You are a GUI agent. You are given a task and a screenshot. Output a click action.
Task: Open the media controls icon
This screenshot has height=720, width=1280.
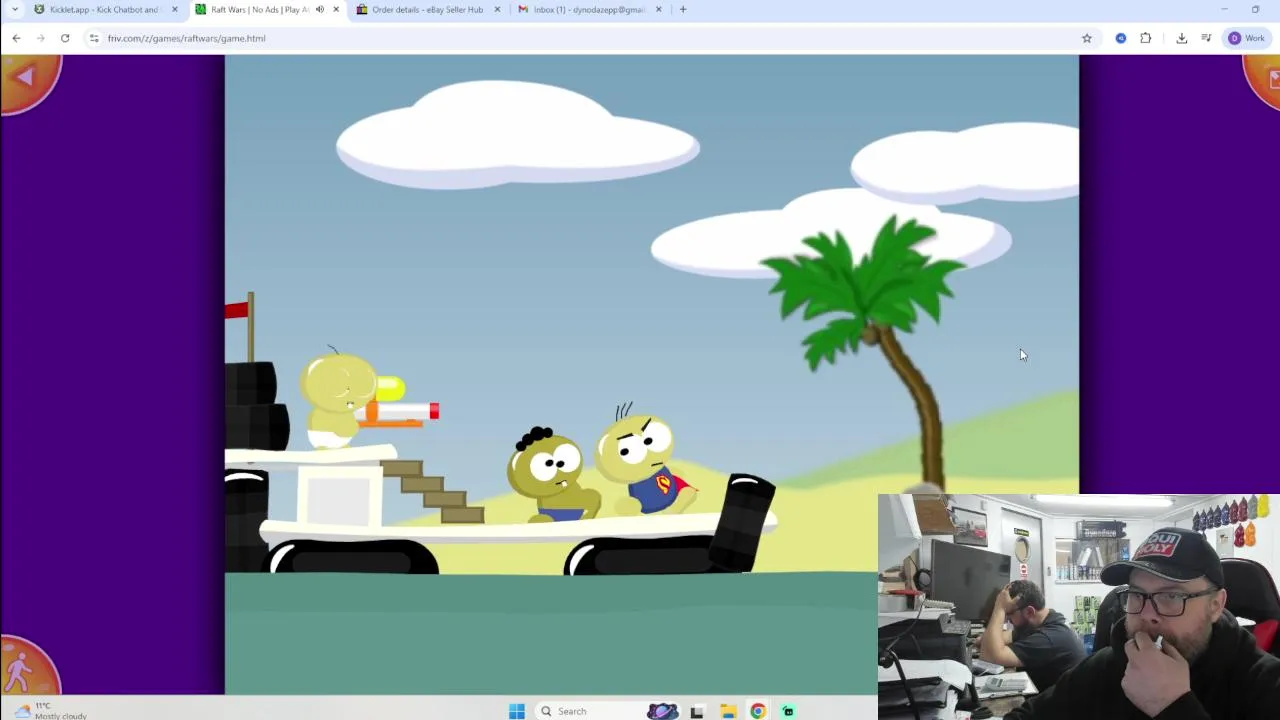(x=1206, y=38)
